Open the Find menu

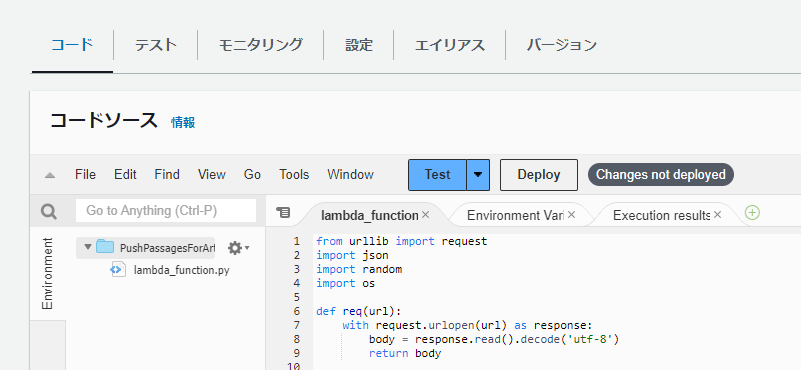pyautogui.click(x=167, y=175)
